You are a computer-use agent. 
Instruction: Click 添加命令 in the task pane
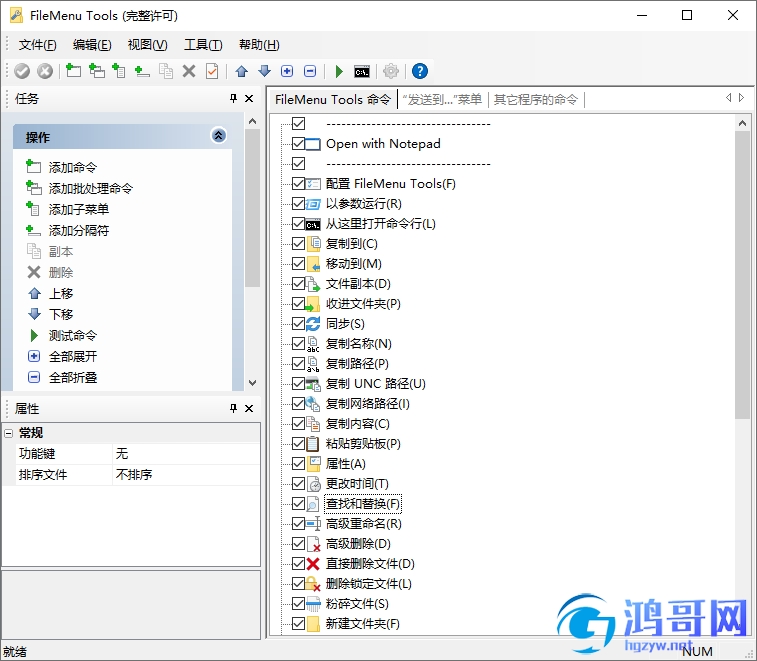click(72, 167)
